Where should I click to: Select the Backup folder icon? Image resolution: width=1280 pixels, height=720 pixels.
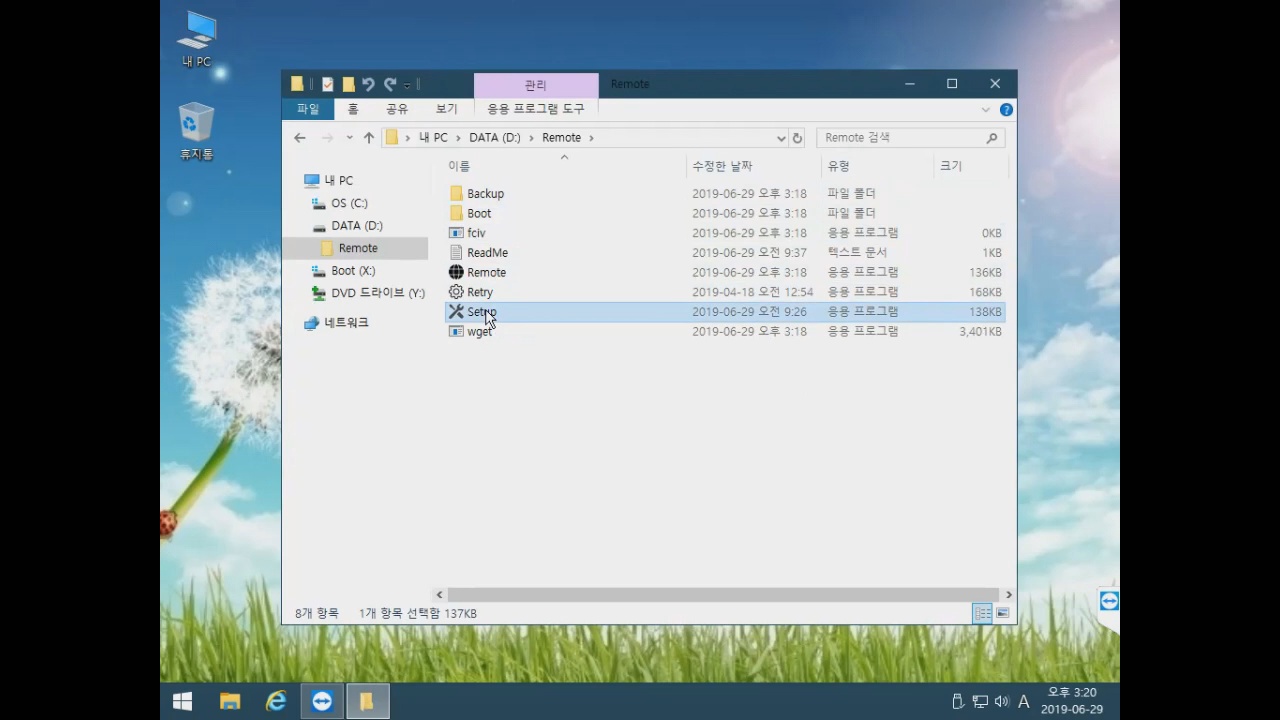(456, 193)
